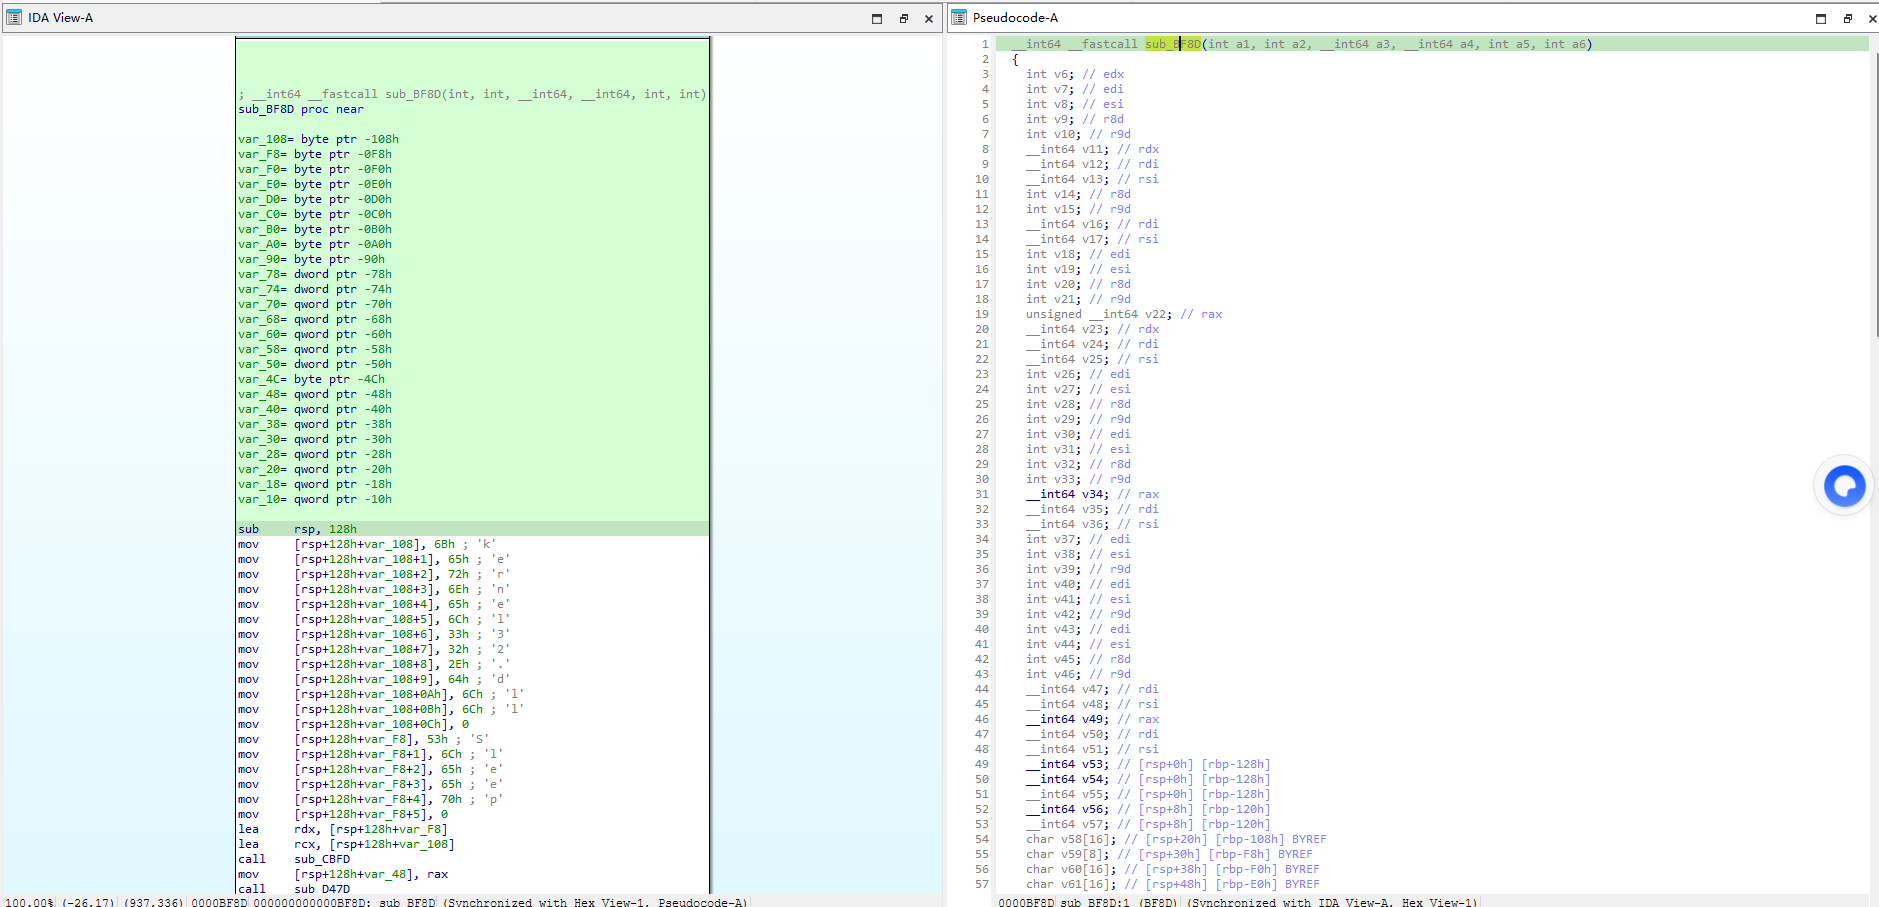1879x907 pixels.
Task: Click 'char v58[16]' declaration line
Action: click(x=1176, y=839)
